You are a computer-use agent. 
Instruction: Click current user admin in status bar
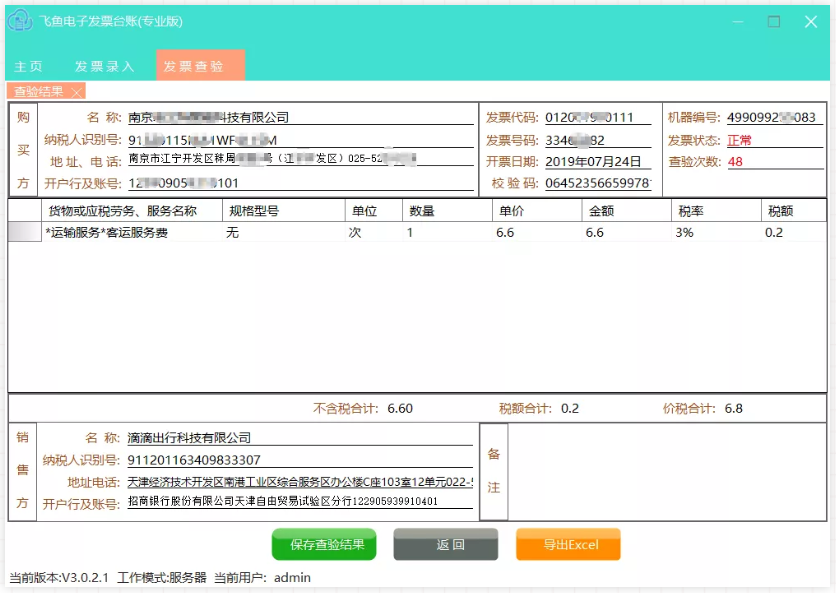292,578
